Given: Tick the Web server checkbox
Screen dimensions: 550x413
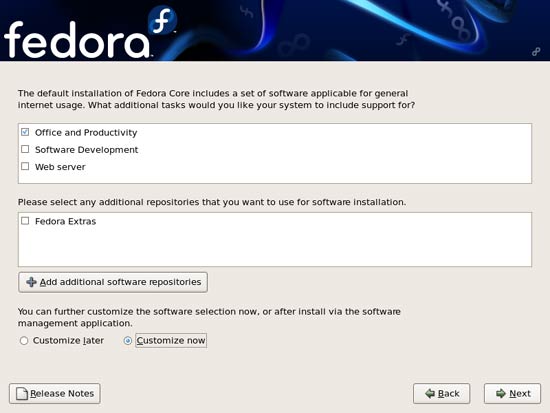Looking at the screenshot, I should (x=25, y=166).
